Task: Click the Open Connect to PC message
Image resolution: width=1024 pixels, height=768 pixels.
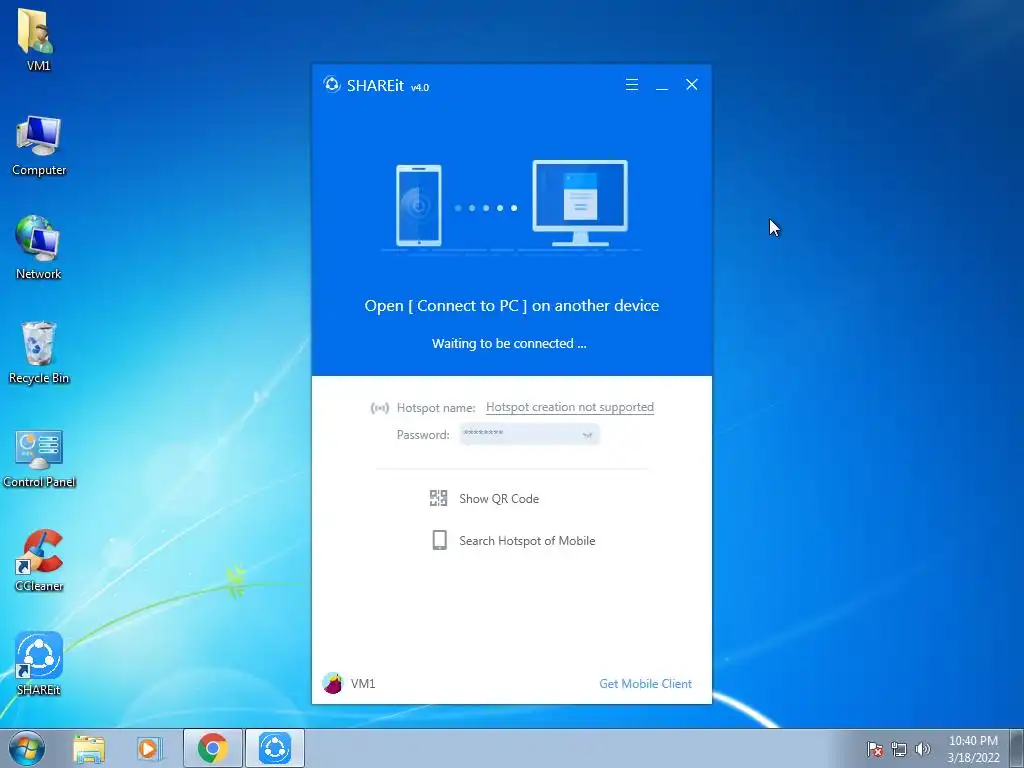Action: 511,306
